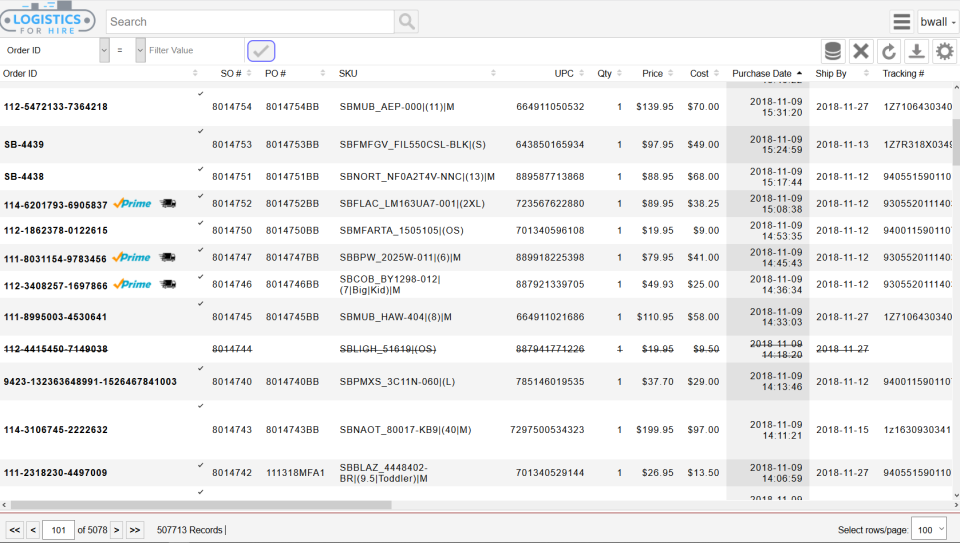Click the vertical scrollbar thumb
Viewport: 960px width, 543px height.
pyautogui.click(x=956, y=142)
